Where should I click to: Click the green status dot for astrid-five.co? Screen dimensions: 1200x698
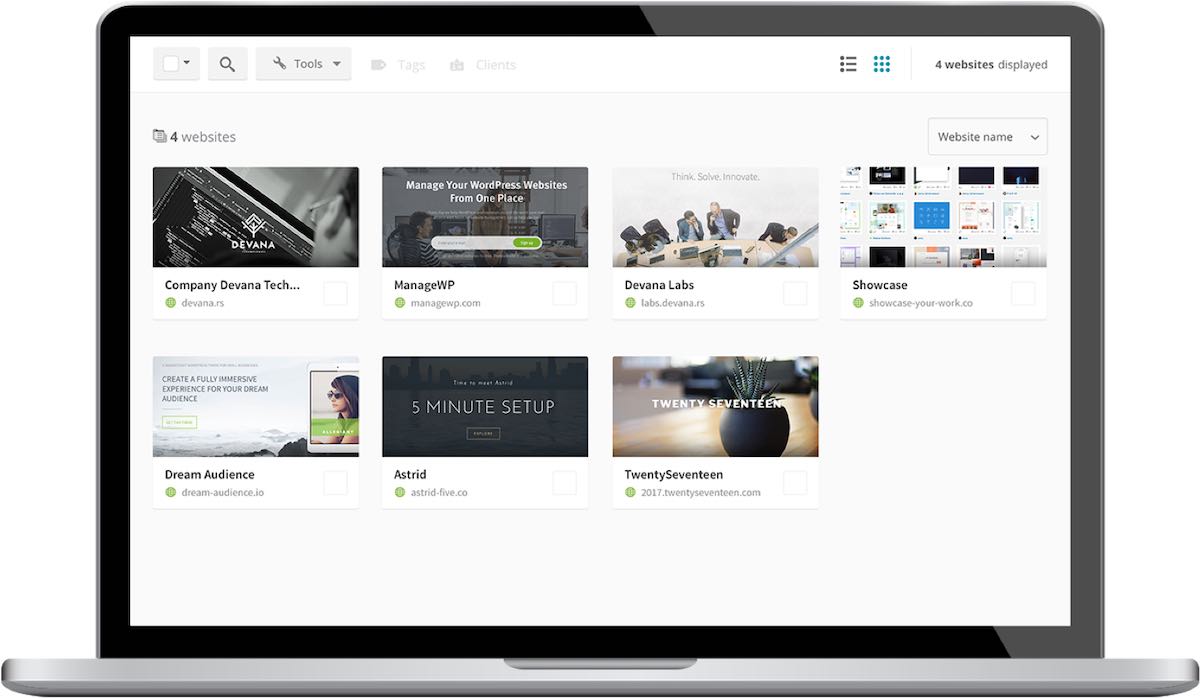(x=399, y=492)
